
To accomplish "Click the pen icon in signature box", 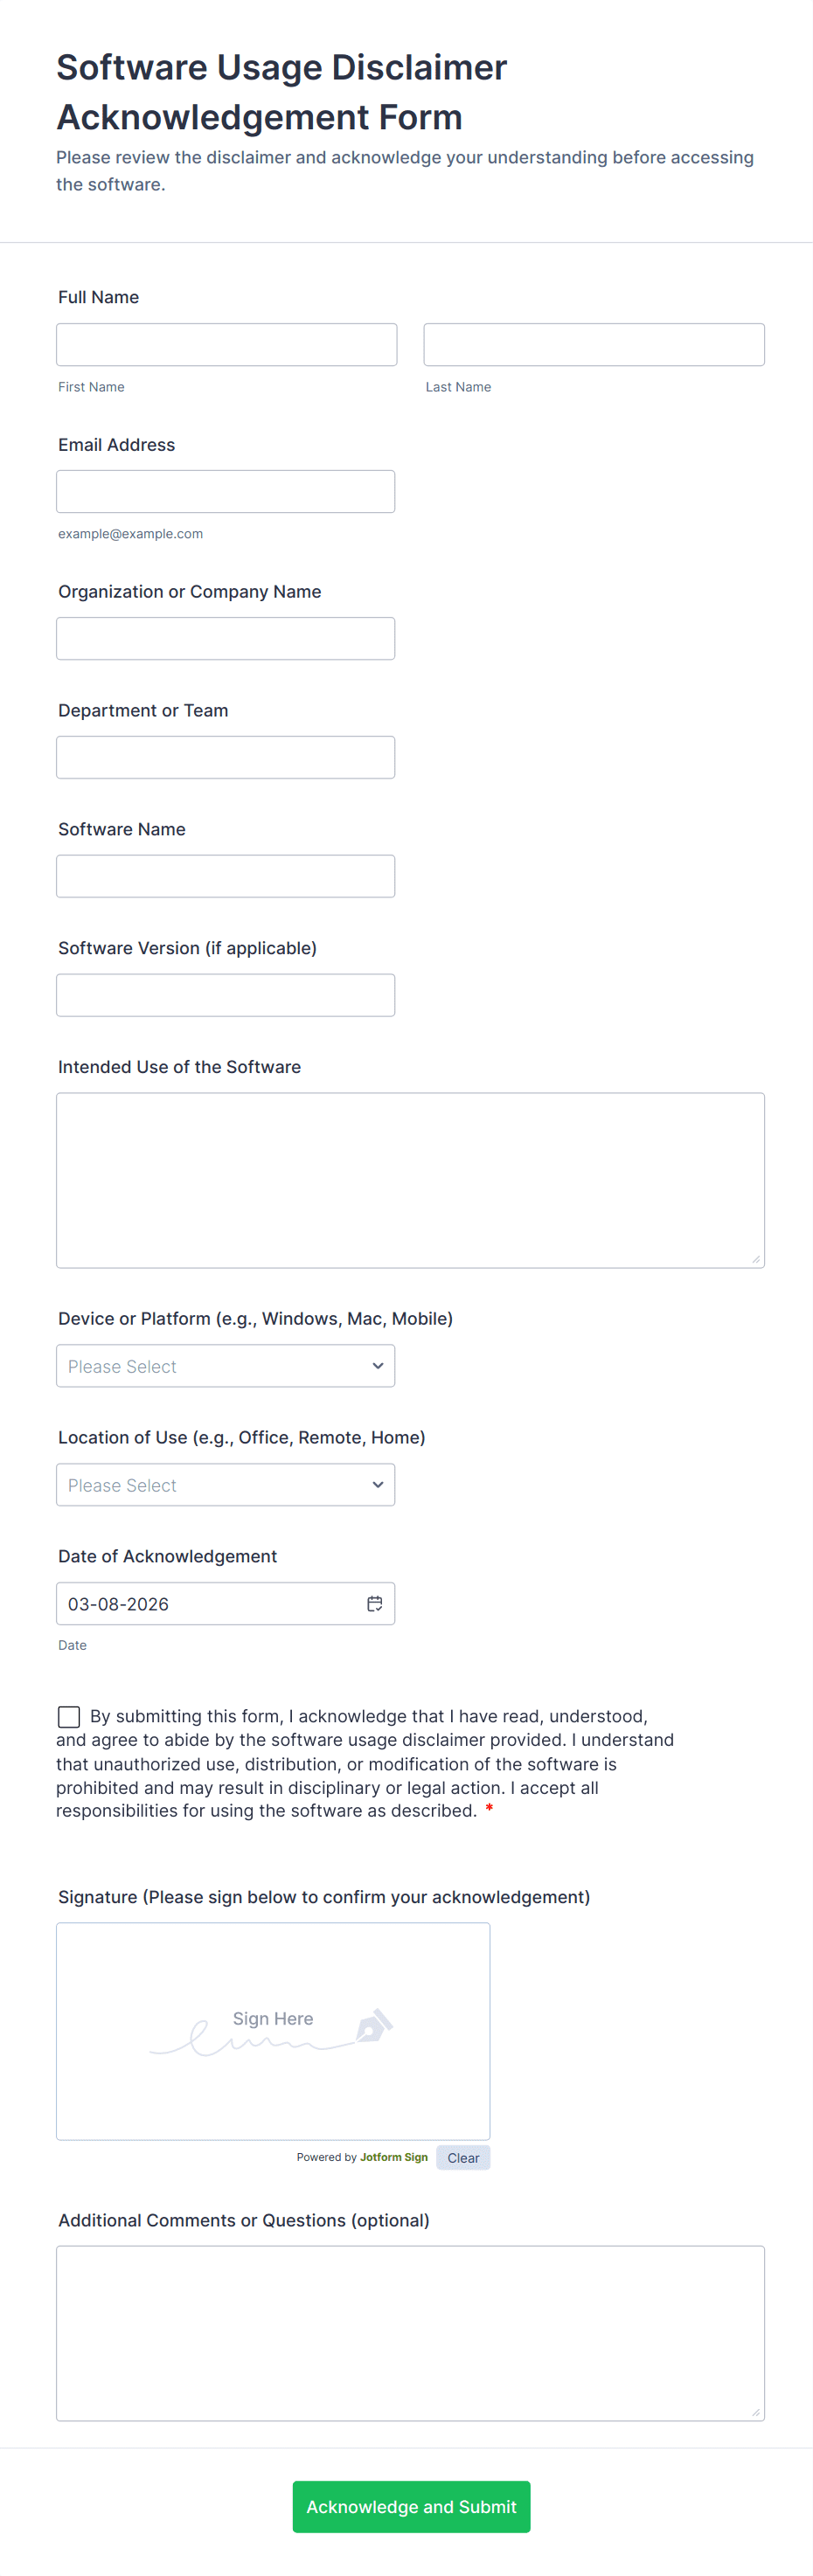I will tap(374, 2026).
